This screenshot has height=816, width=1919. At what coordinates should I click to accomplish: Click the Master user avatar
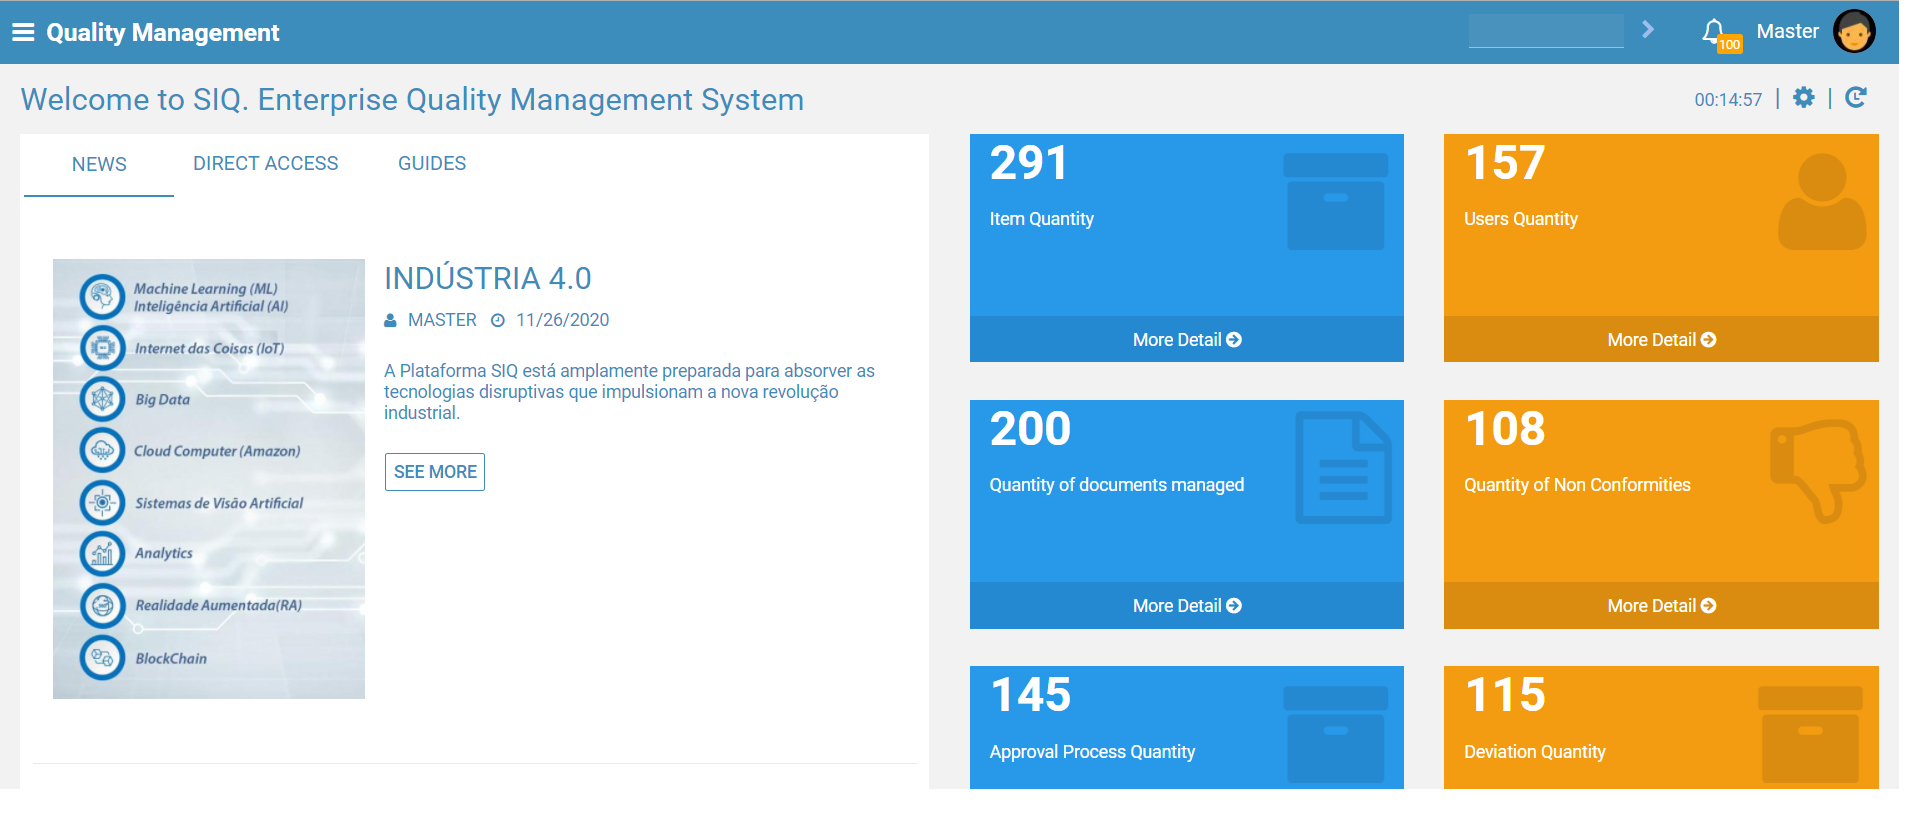(1854, 31)
